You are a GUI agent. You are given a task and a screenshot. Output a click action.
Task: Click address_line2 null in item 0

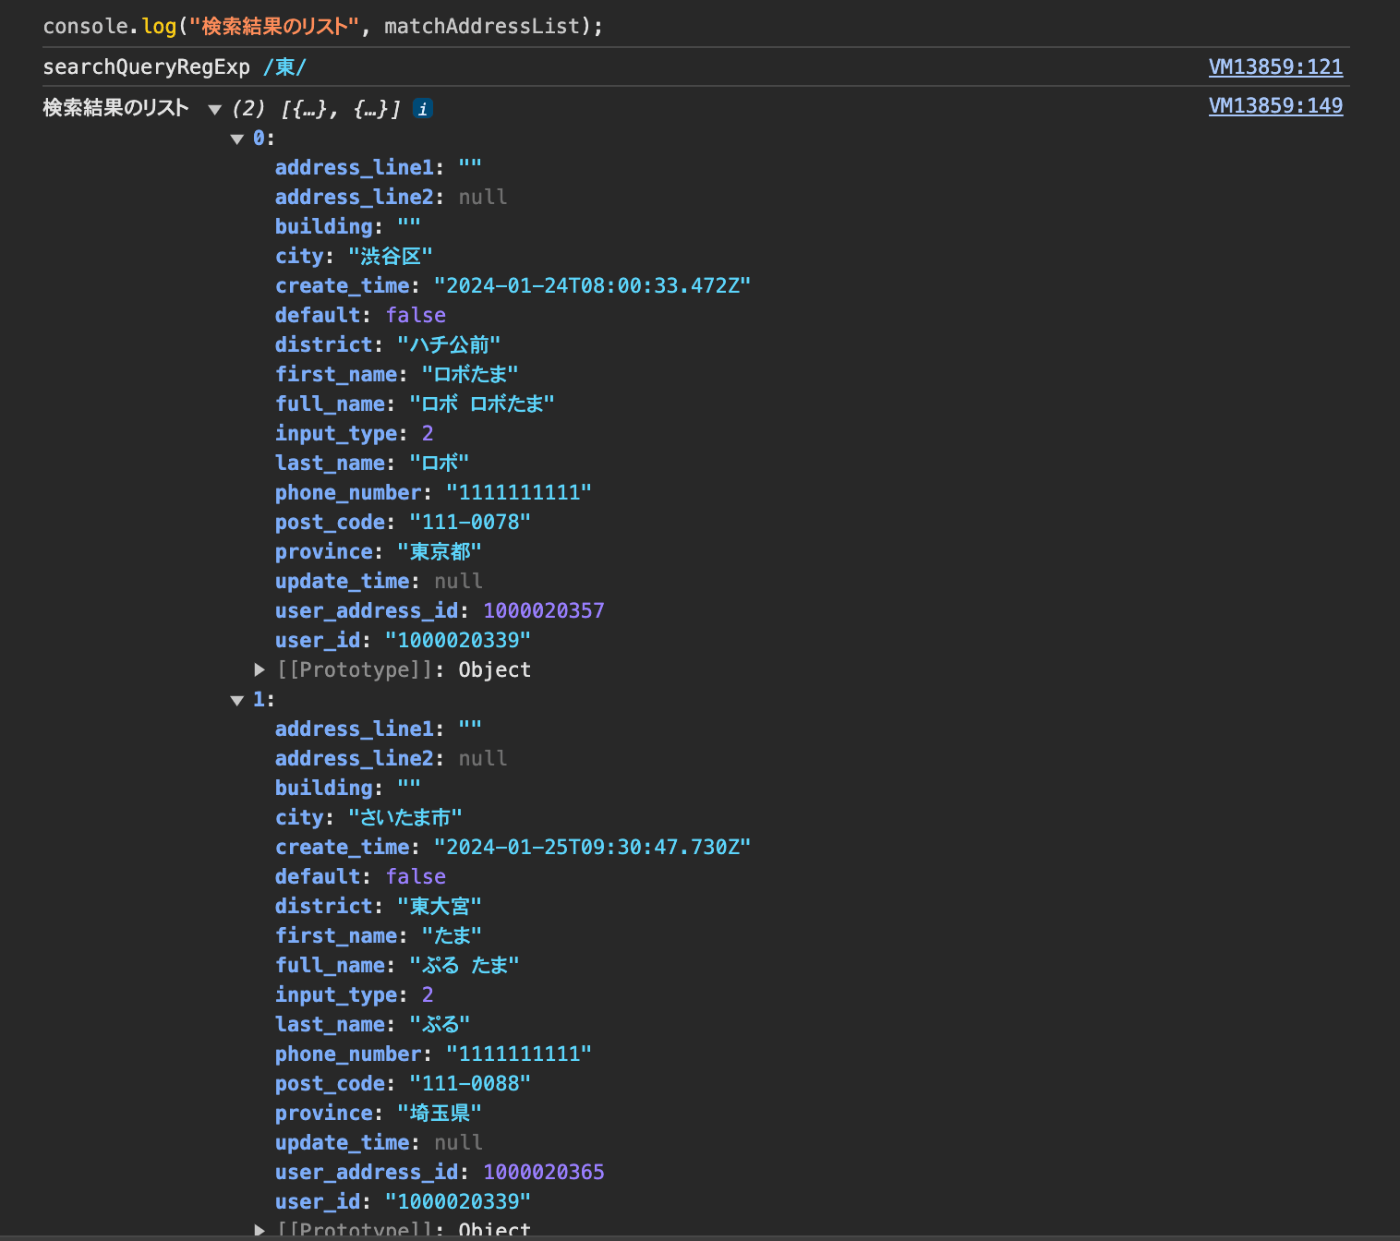[x=483, y=197]
